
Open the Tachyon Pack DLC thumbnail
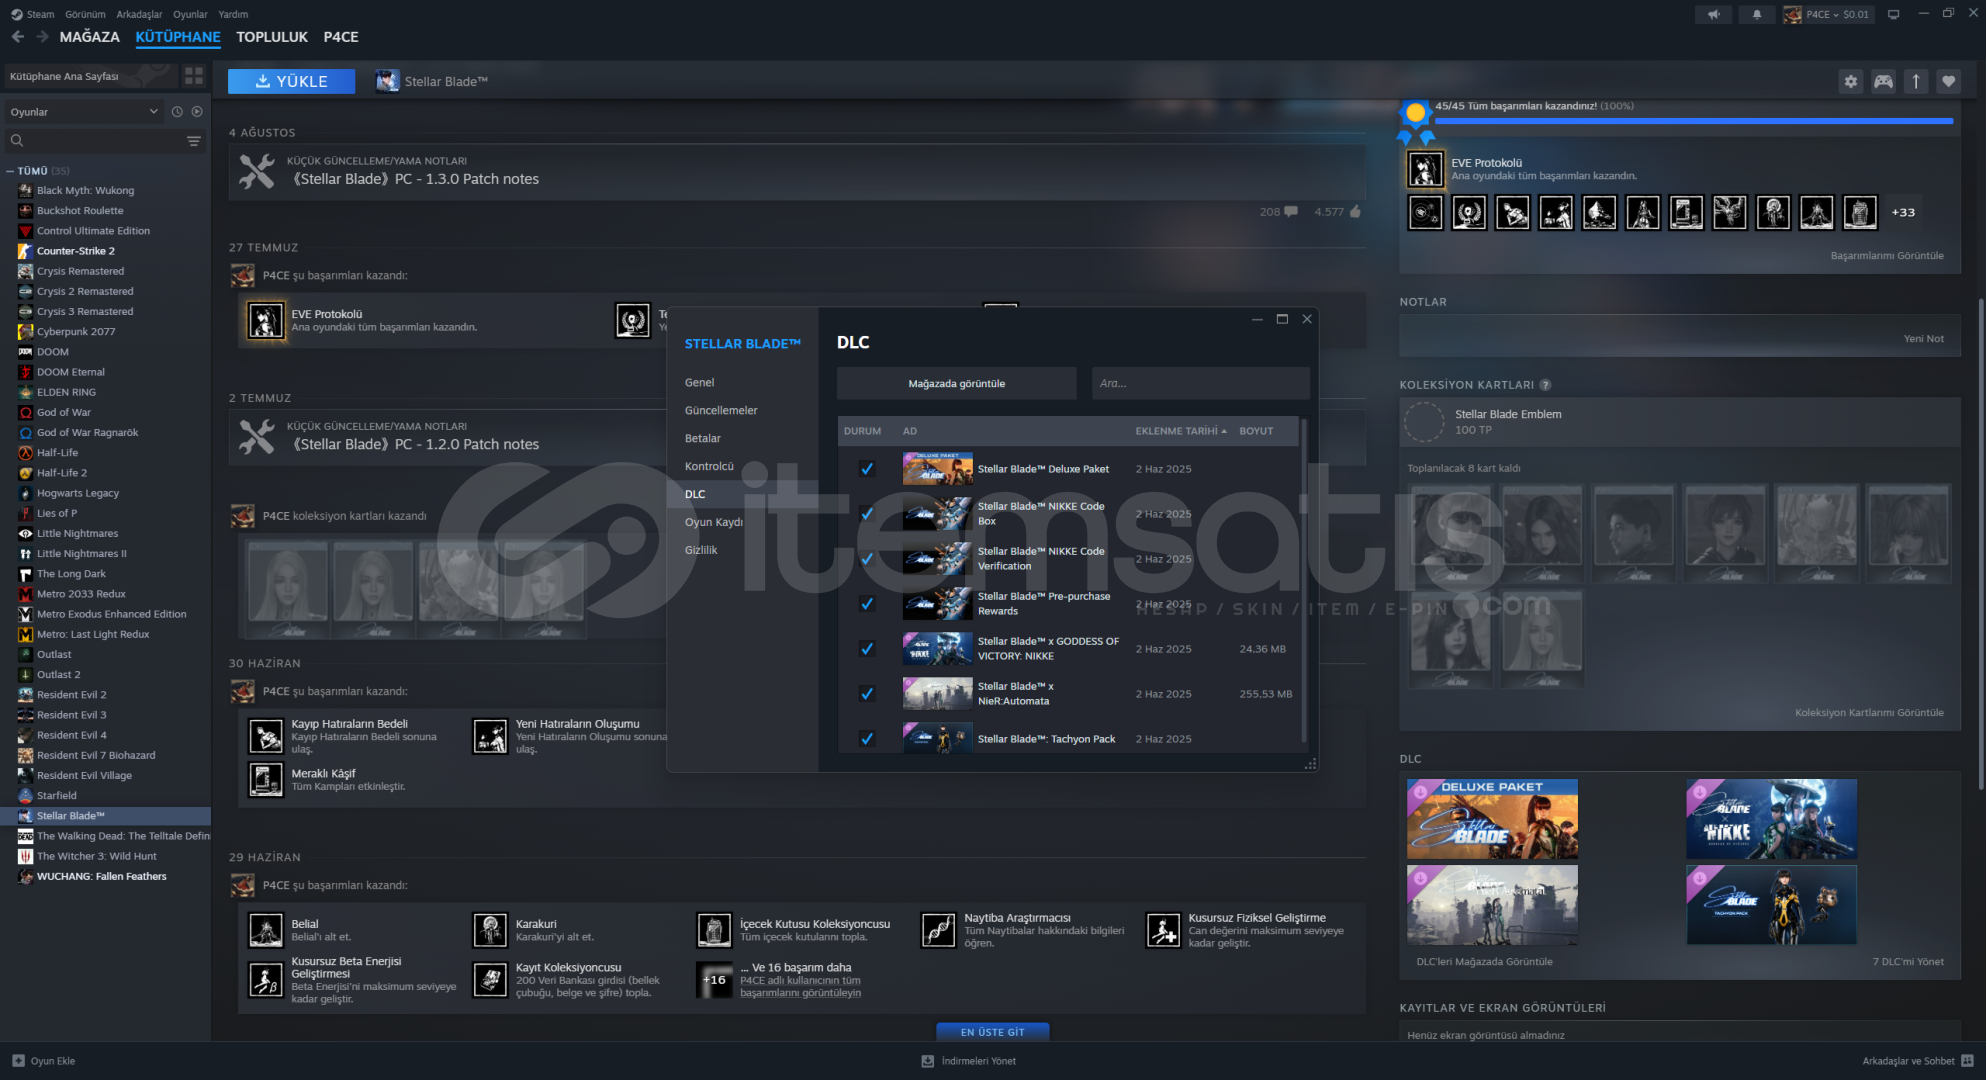pos(1771,905)
